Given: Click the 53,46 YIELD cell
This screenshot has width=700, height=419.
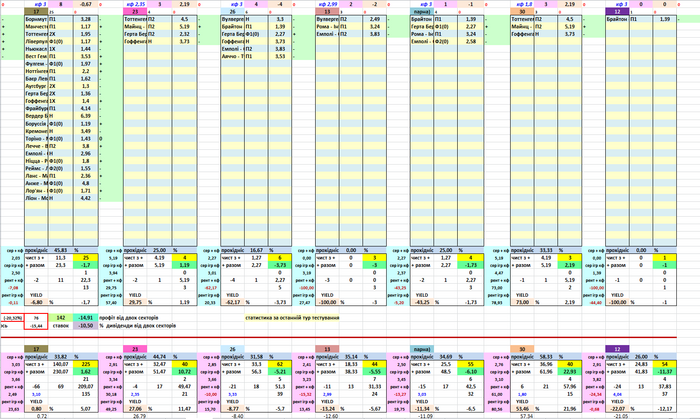Looking at the screenshot, I should pyautogui.click(x=522, y=409).
